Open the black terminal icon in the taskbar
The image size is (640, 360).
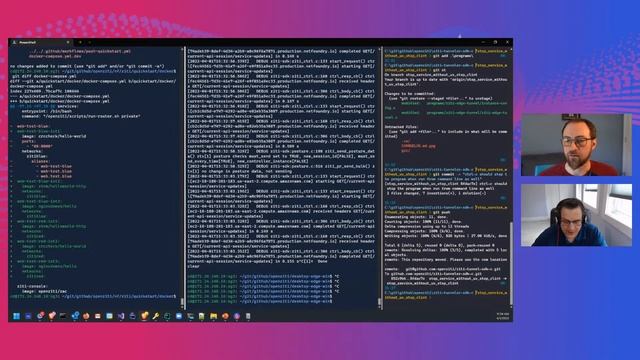tap(63, 316)
